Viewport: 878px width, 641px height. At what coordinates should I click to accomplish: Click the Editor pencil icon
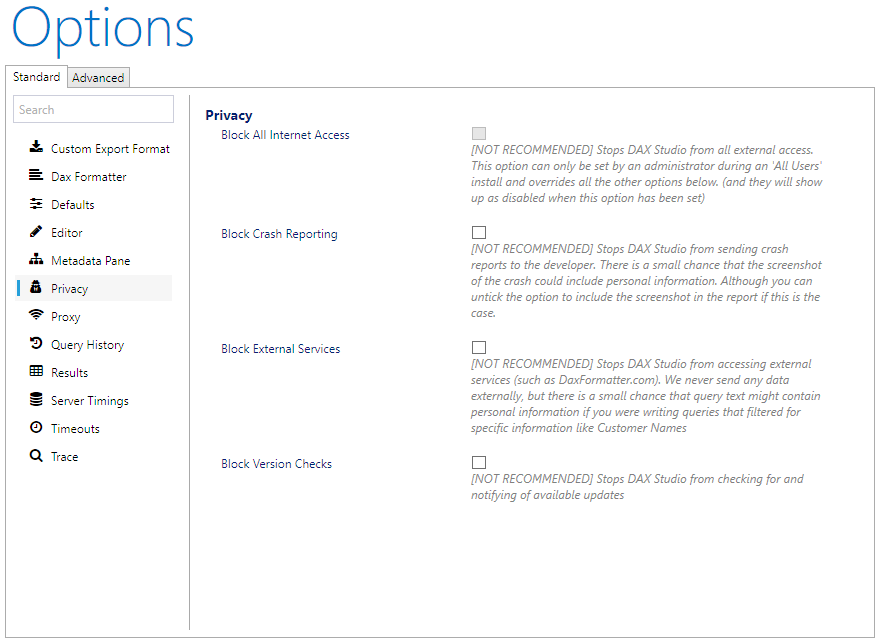click(x=36, y=231)
